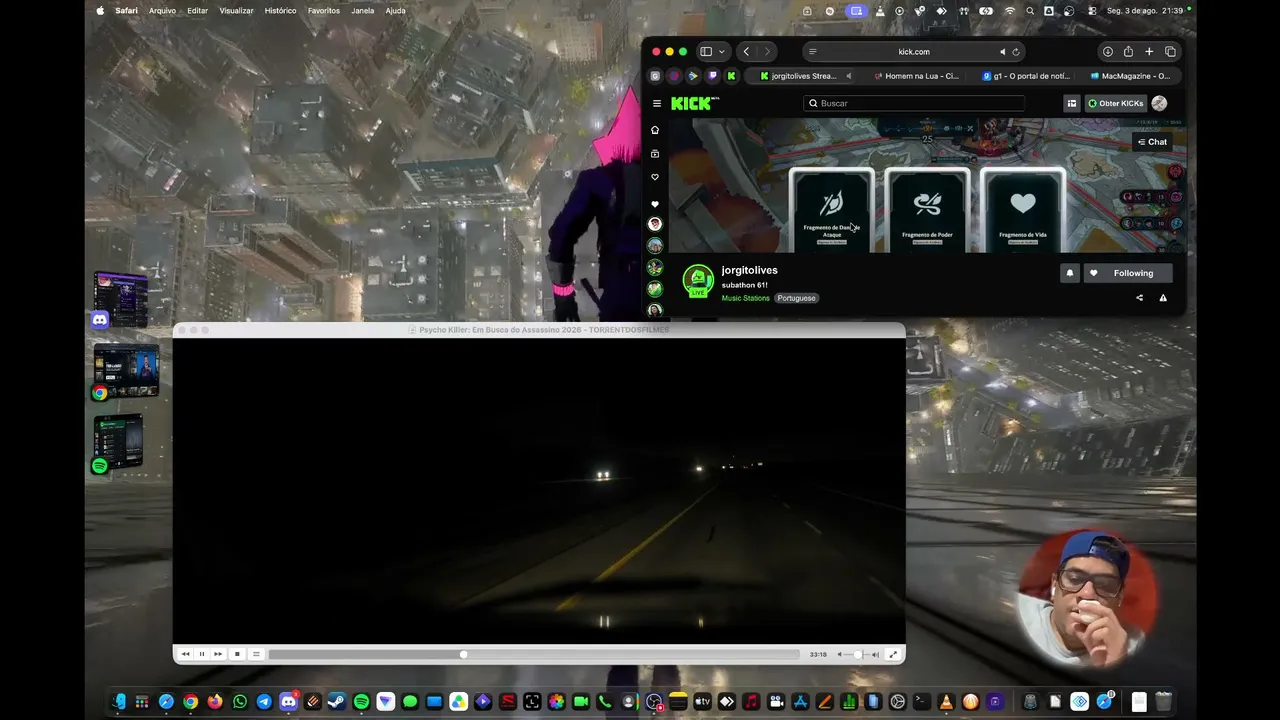Open Safari page reader menu icon
This screenshot has width=1280, height=720.
812,52
